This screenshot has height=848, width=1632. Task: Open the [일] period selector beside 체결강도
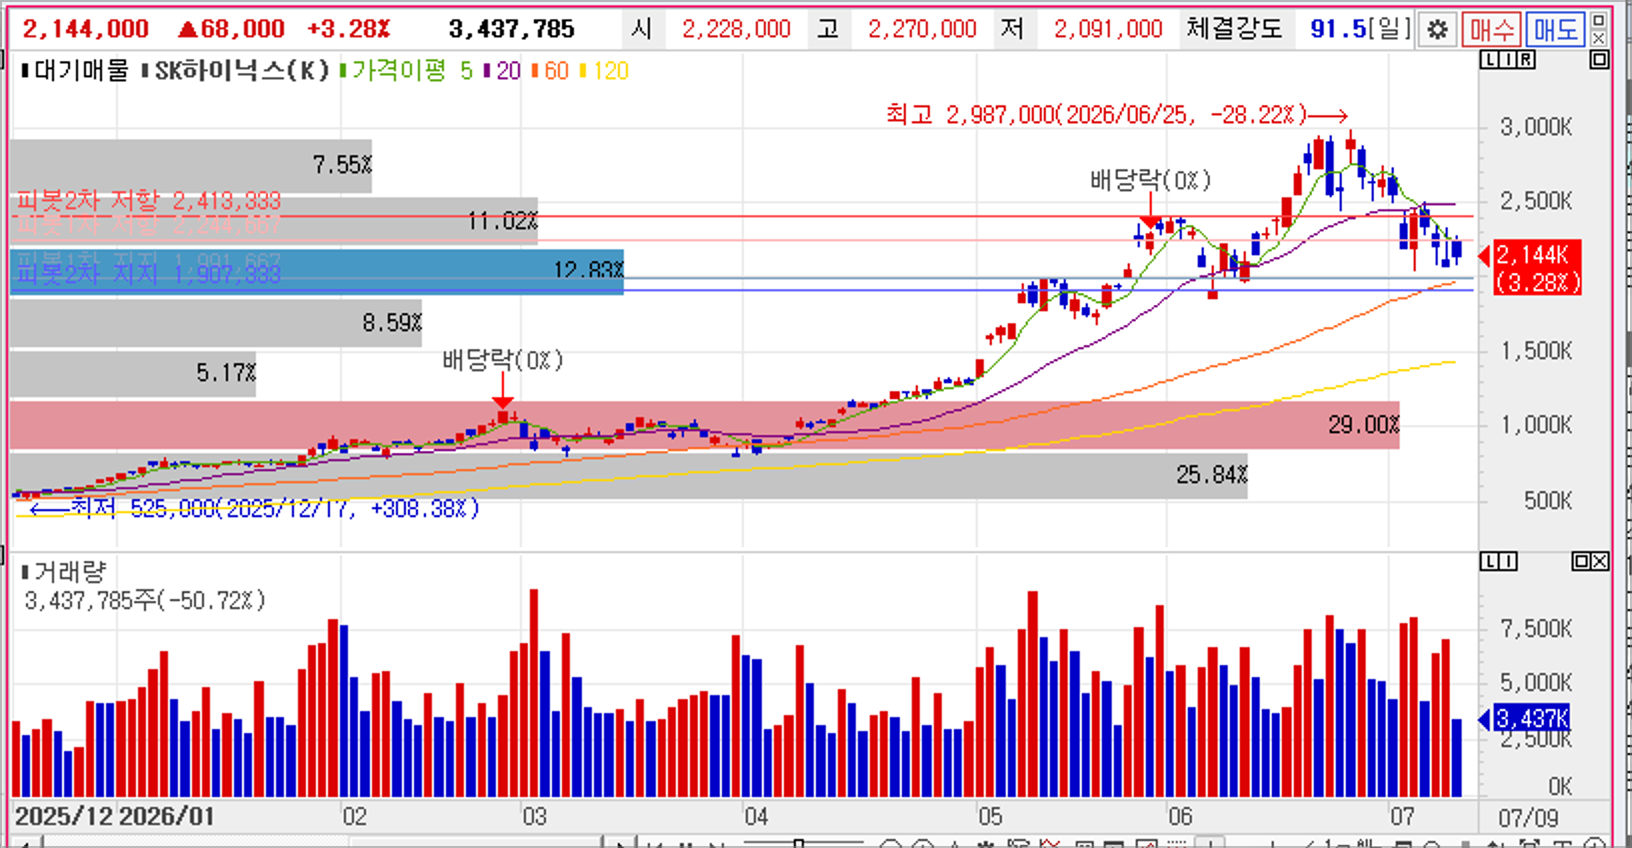pos(1389,29)
